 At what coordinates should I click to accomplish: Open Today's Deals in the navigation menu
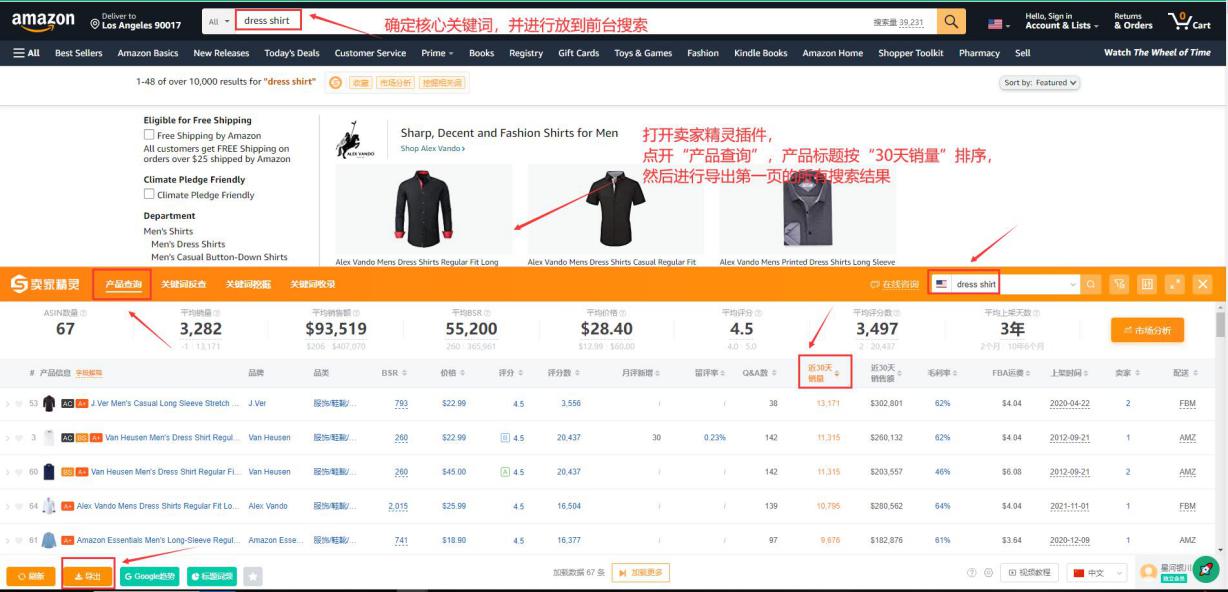[x=293, y=53]
